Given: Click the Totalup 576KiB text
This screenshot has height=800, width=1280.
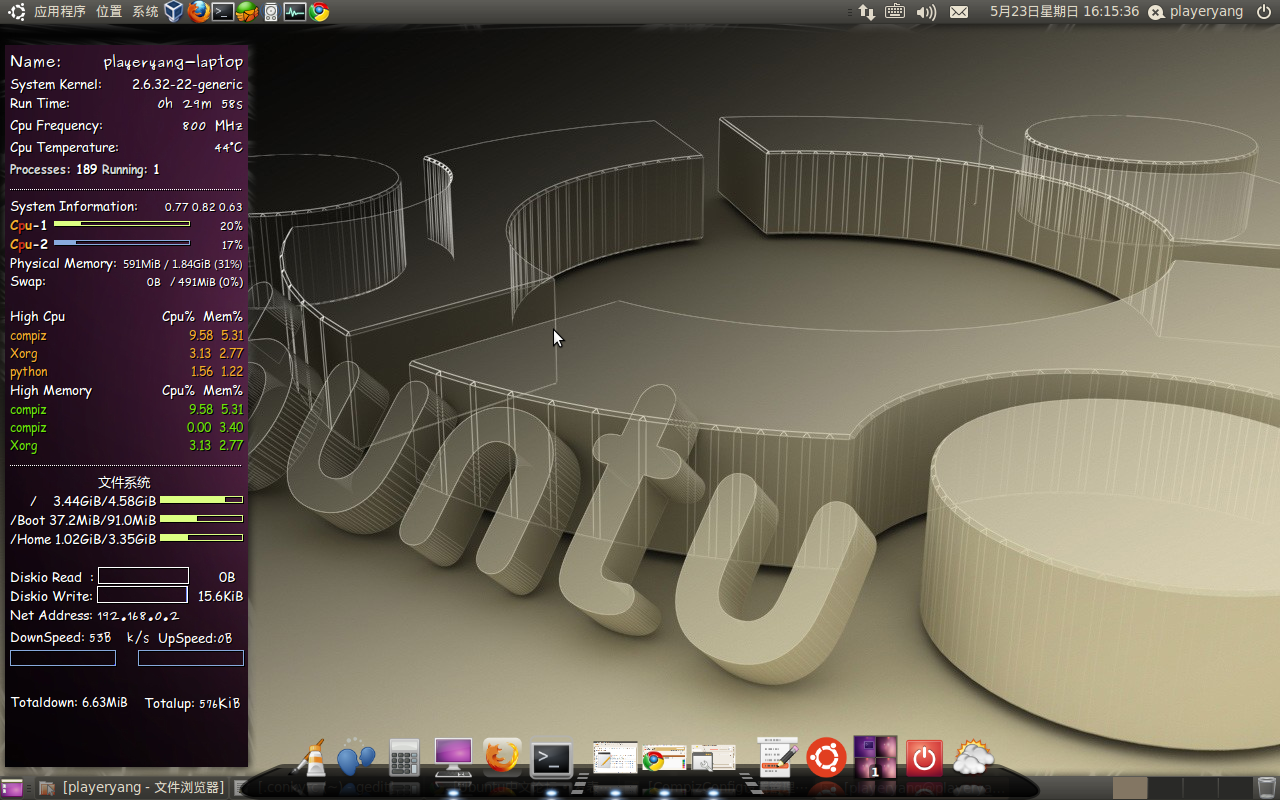Looking at the screenshot, I should click(x=193, y=703).
